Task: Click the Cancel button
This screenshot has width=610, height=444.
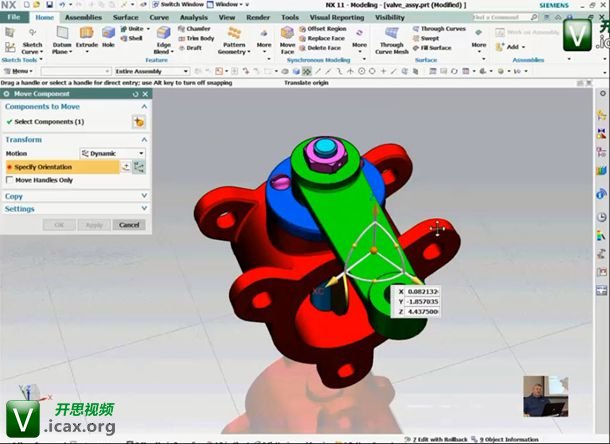Action: [129, 225]
